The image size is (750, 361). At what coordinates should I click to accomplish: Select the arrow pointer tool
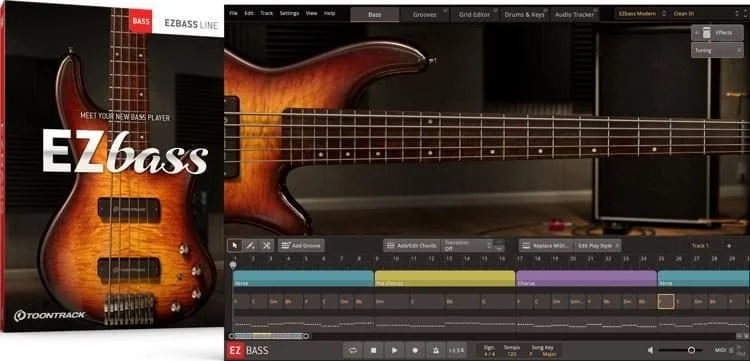click(x=234, y=246)
